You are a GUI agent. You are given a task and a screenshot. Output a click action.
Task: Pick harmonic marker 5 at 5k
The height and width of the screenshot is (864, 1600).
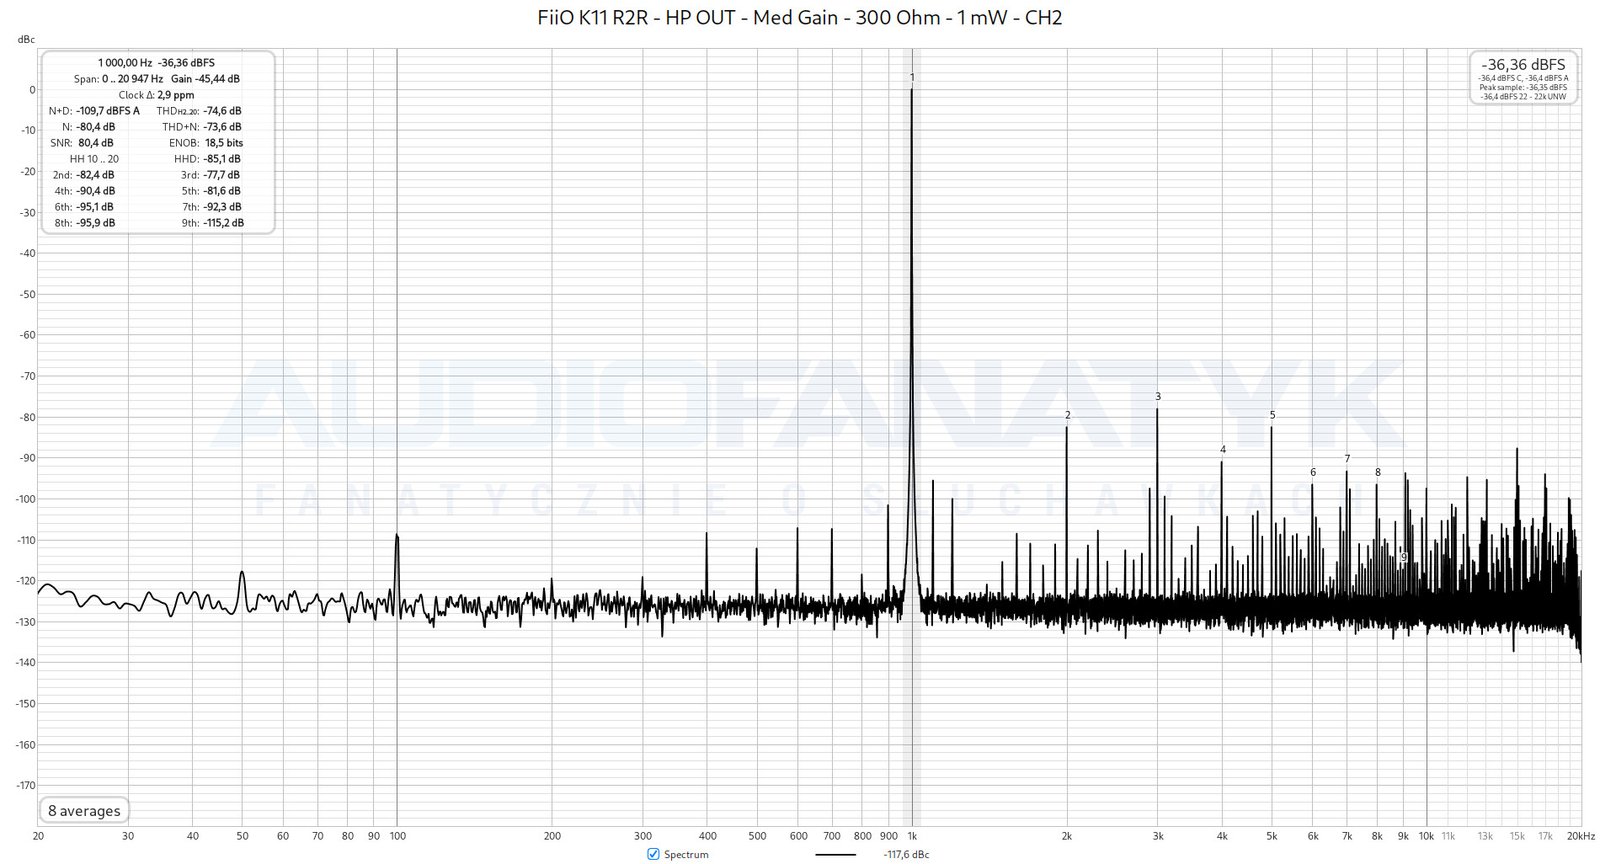point(1272,415)
